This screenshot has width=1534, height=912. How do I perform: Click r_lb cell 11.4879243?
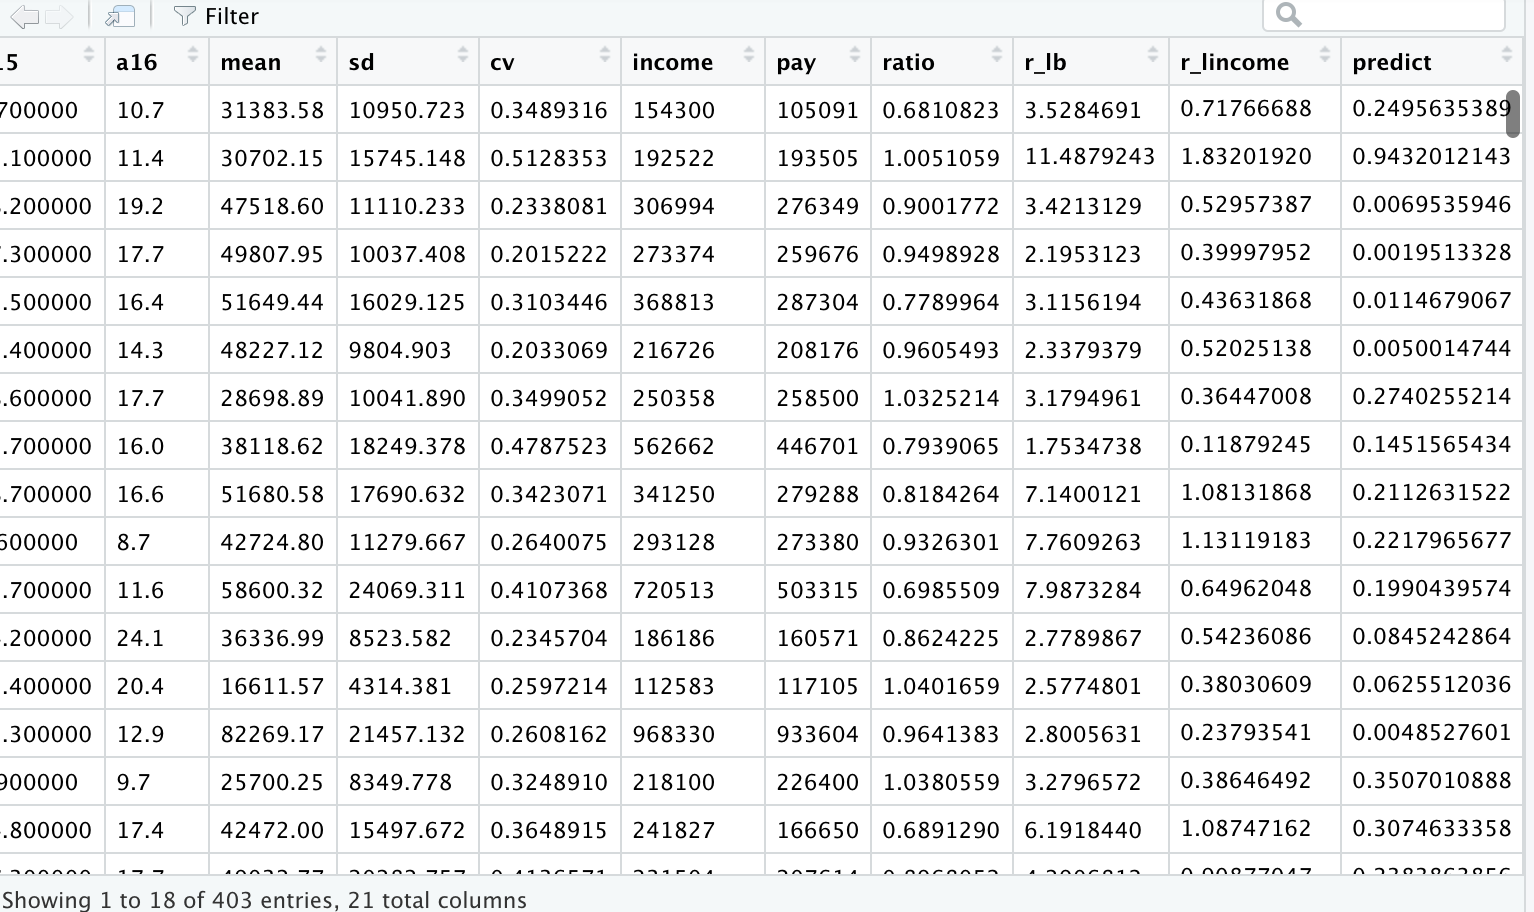point(1090,156)
